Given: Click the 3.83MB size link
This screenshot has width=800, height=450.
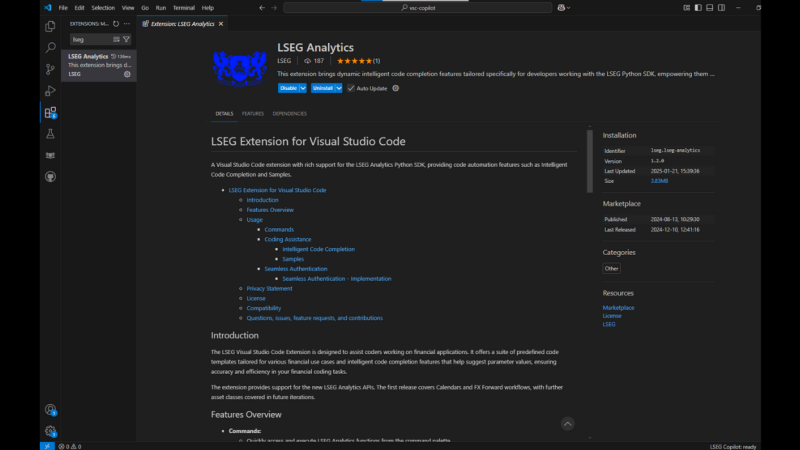Looking at the screenshot, I should pos(659,181).
